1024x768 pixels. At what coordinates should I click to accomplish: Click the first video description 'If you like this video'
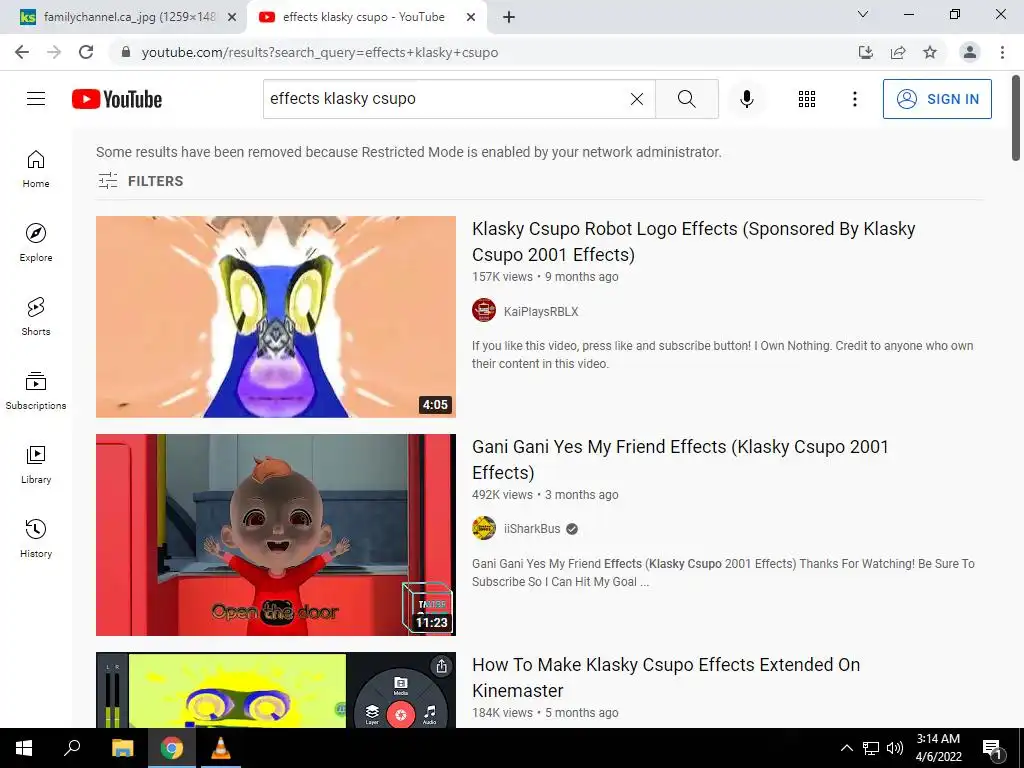(x=722, y=355)
